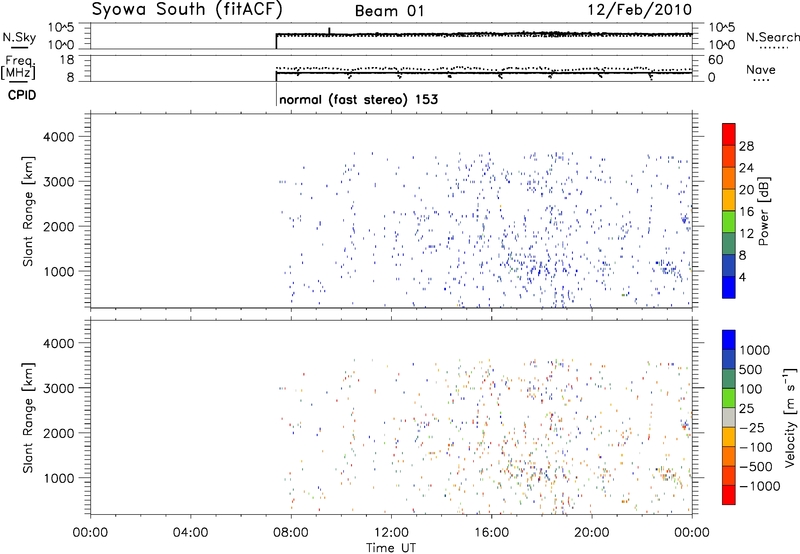Click the blue top of the velocity color bar
This screenshot has height=554, width=800.
[x=729, y=339]
